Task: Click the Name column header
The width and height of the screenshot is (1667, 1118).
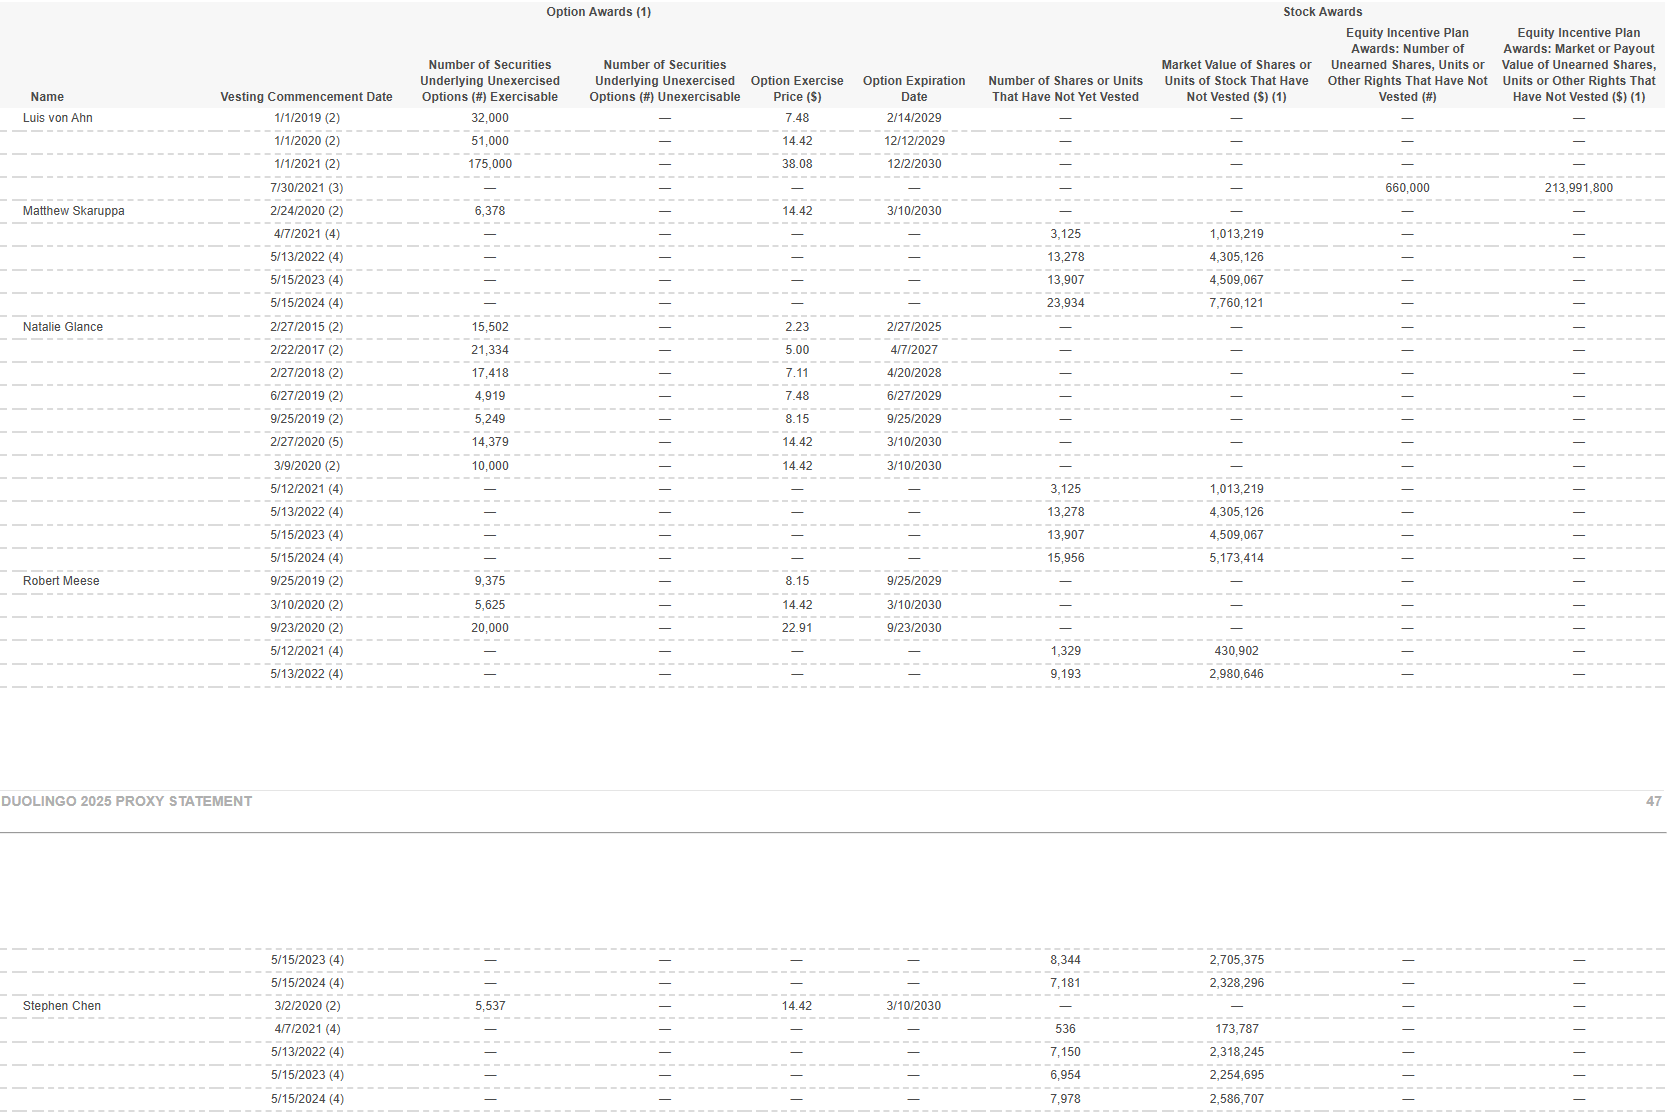Action: tap(47, 97)
